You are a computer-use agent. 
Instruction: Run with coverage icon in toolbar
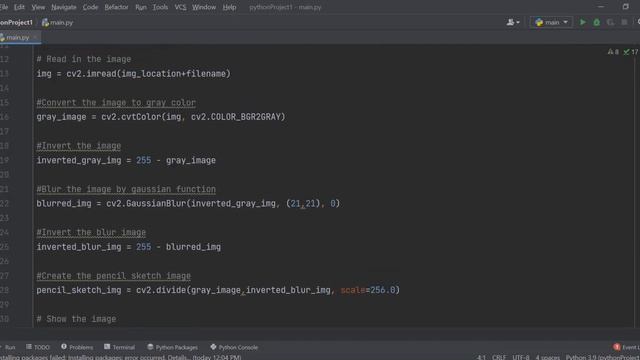click(x=610, y=22)
